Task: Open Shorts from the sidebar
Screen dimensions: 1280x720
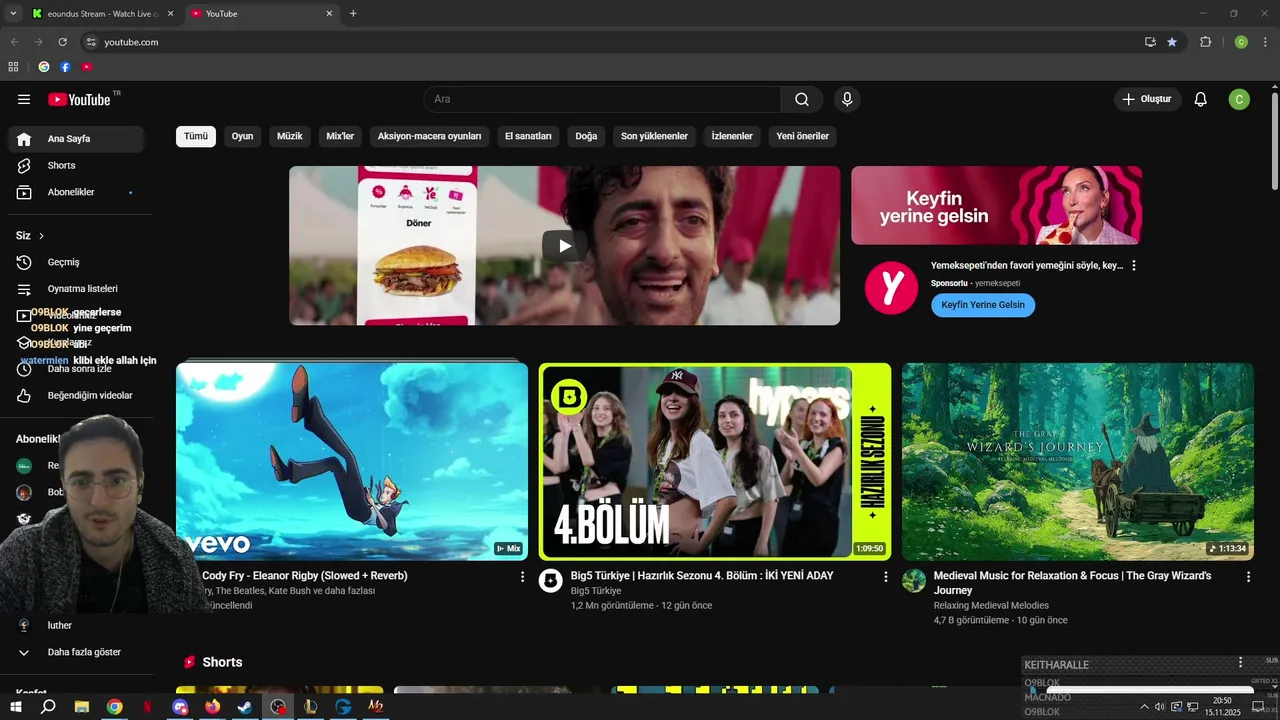Action: pos(76,165)
